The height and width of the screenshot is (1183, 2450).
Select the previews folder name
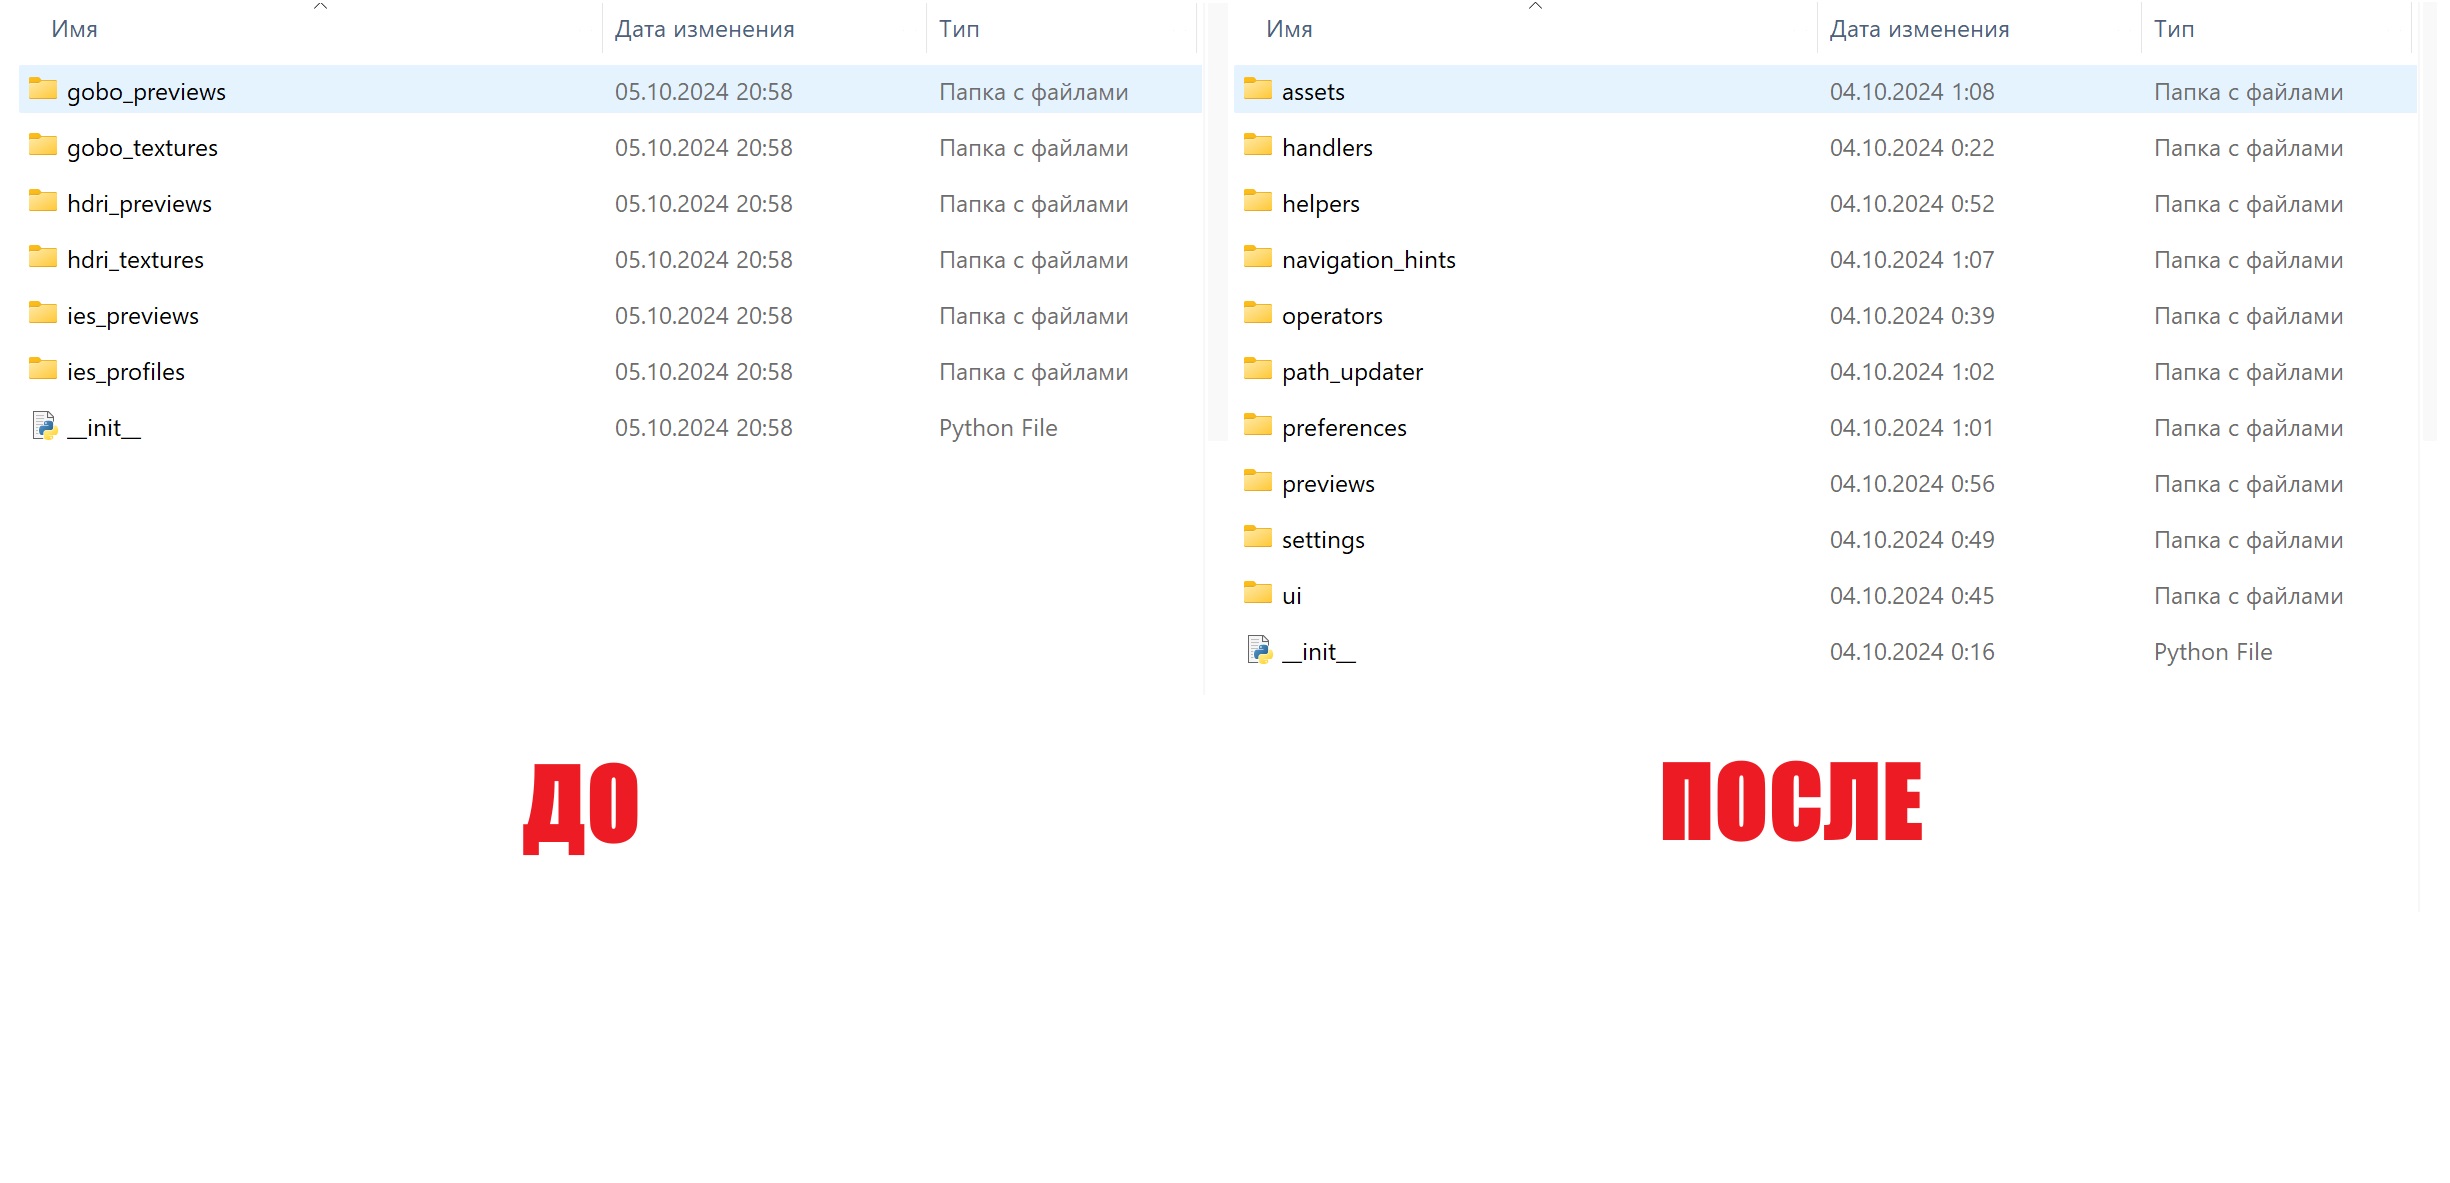point(1328,484)
